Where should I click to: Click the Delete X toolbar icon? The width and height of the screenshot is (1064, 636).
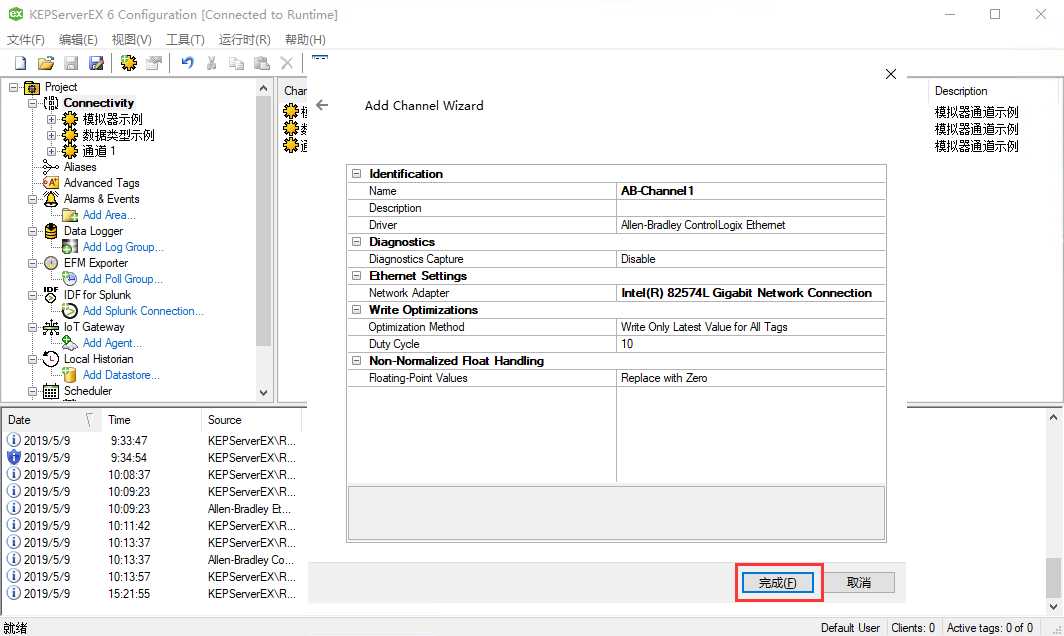coord(287,63)
